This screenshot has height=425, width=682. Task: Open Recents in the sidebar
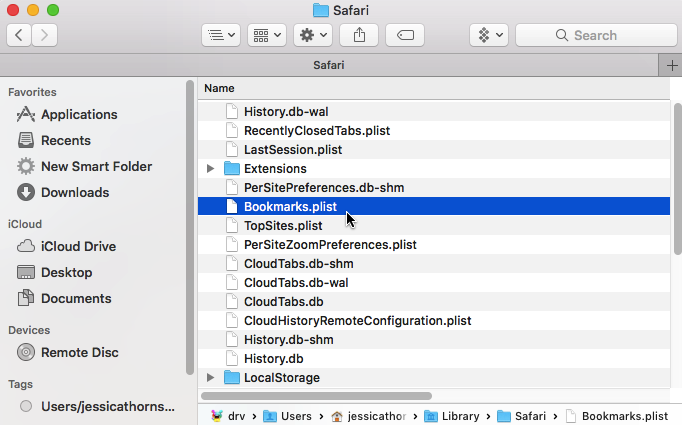point(54,141)
